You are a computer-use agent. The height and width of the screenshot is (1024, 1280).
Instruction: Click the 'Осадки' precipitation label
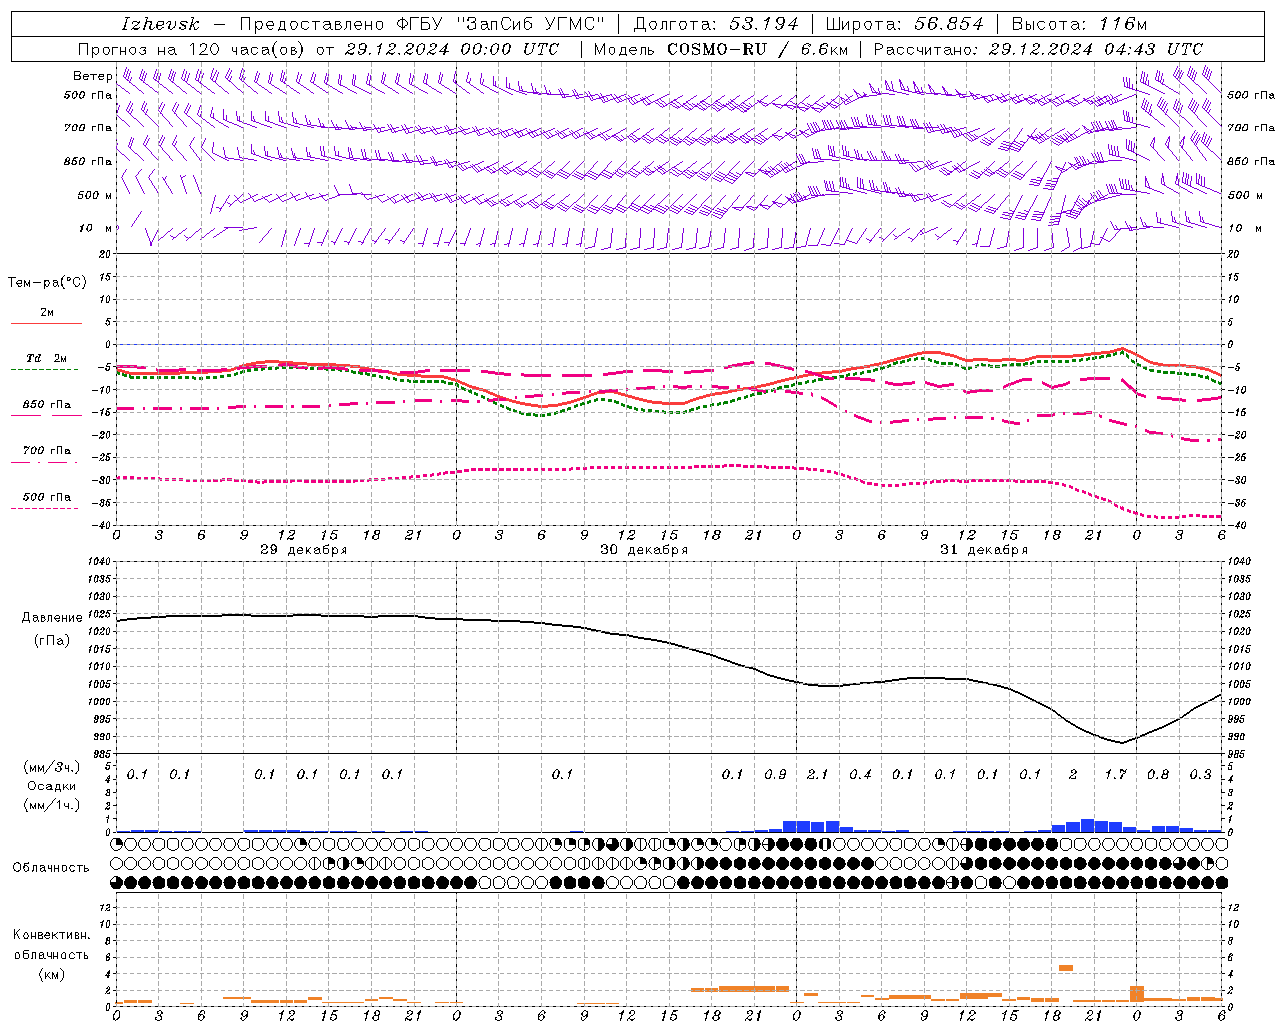pyautogui.click(x=52, y=786)
